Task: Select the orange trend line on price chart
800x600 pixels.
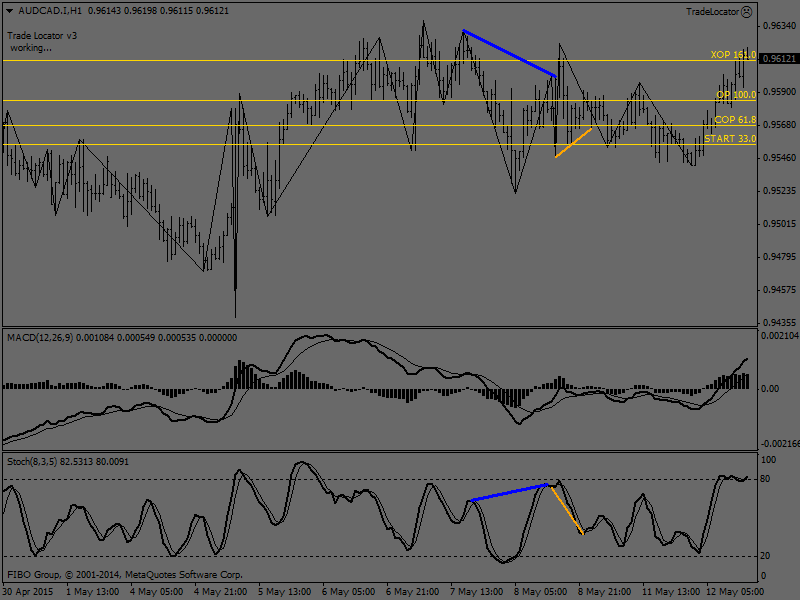Action: 574,142
